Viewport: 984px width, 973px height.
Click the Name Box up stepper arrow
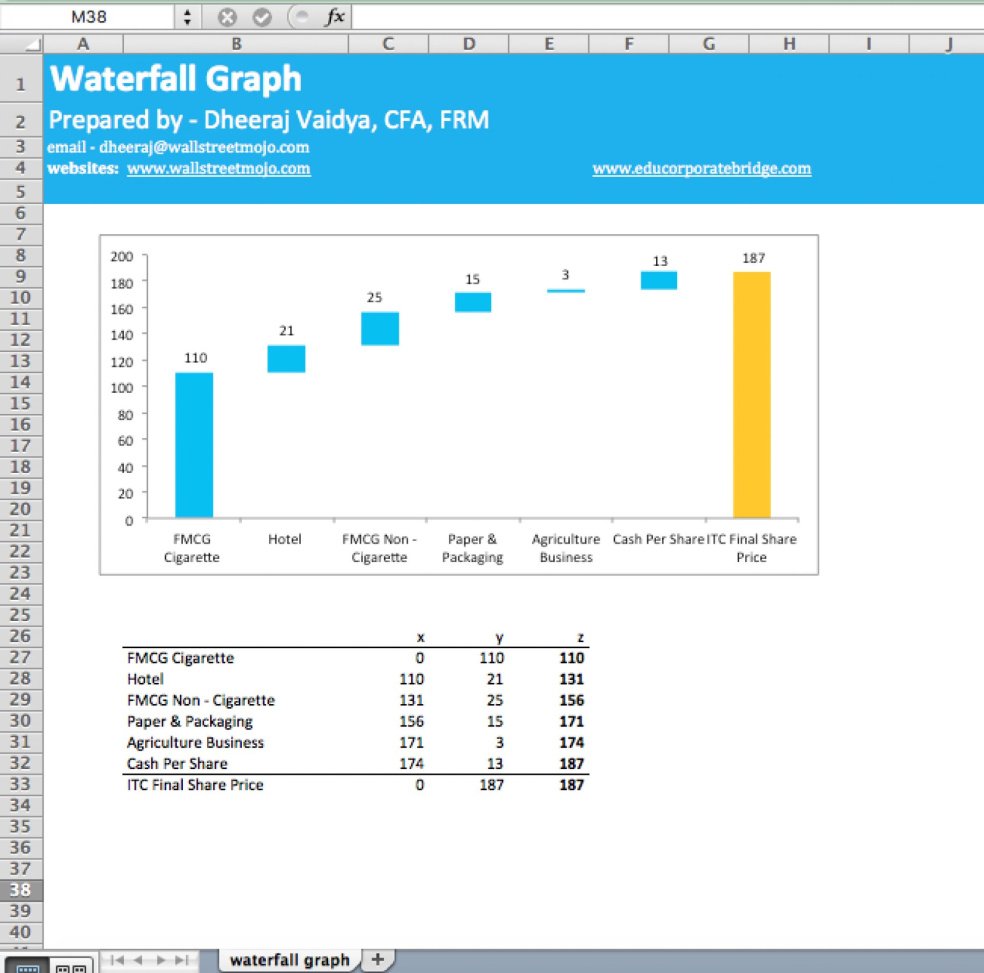click(187, 11)
